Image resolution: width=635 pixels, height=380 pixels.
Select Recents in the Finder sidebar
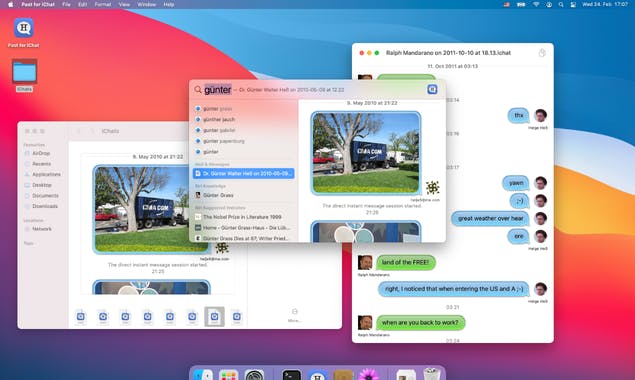tap(41, 164)
